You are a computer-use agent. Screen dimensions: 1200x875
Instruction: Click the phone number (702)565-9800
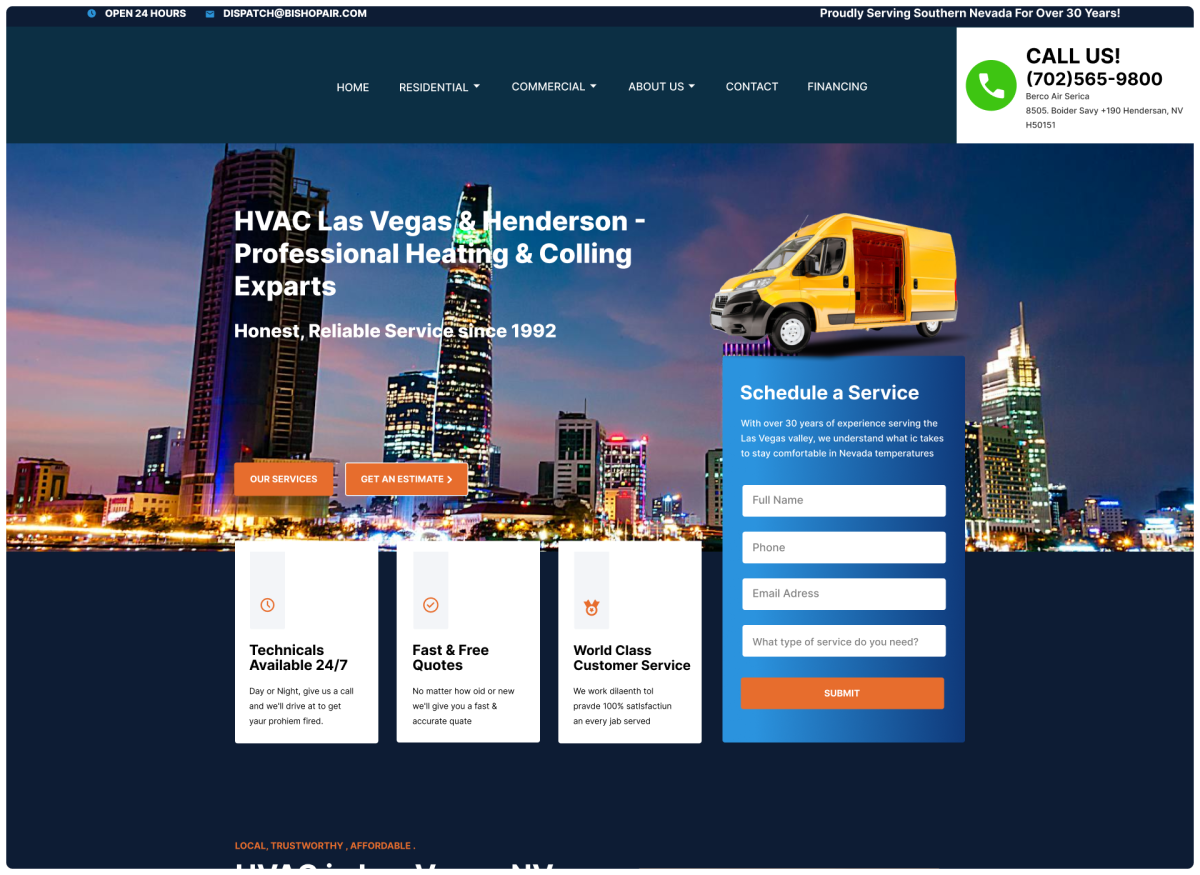point(1094,79)
